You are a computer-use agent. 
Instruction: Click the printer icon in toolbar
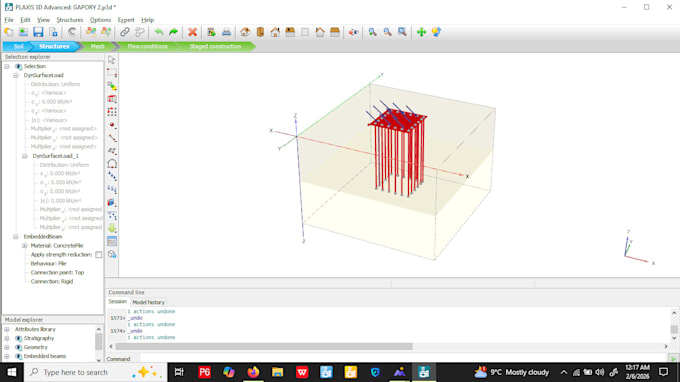click(226, 32)
